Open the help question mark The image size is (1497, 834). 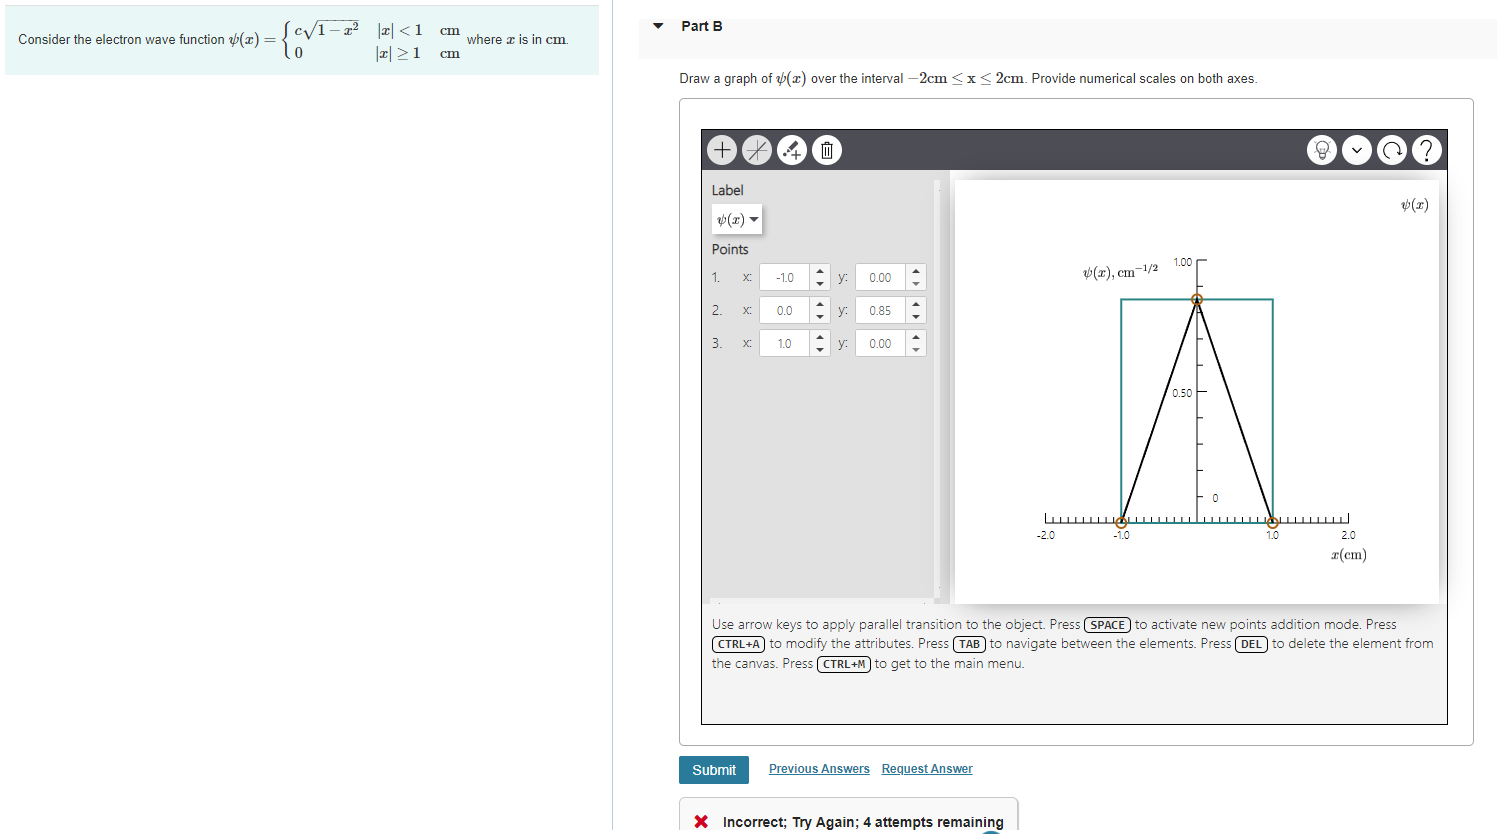[x=1426, y=149]
